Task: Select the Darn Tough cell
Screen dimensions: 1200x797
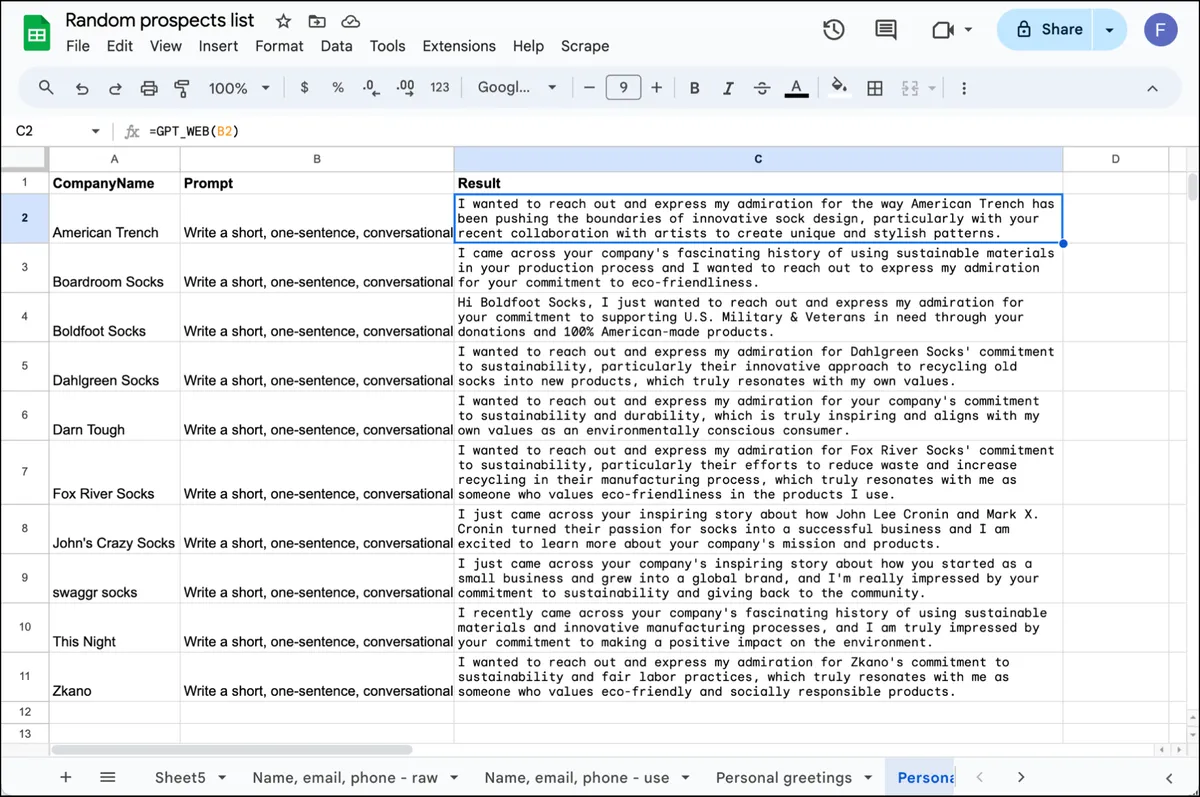Action: coord(115,416)
